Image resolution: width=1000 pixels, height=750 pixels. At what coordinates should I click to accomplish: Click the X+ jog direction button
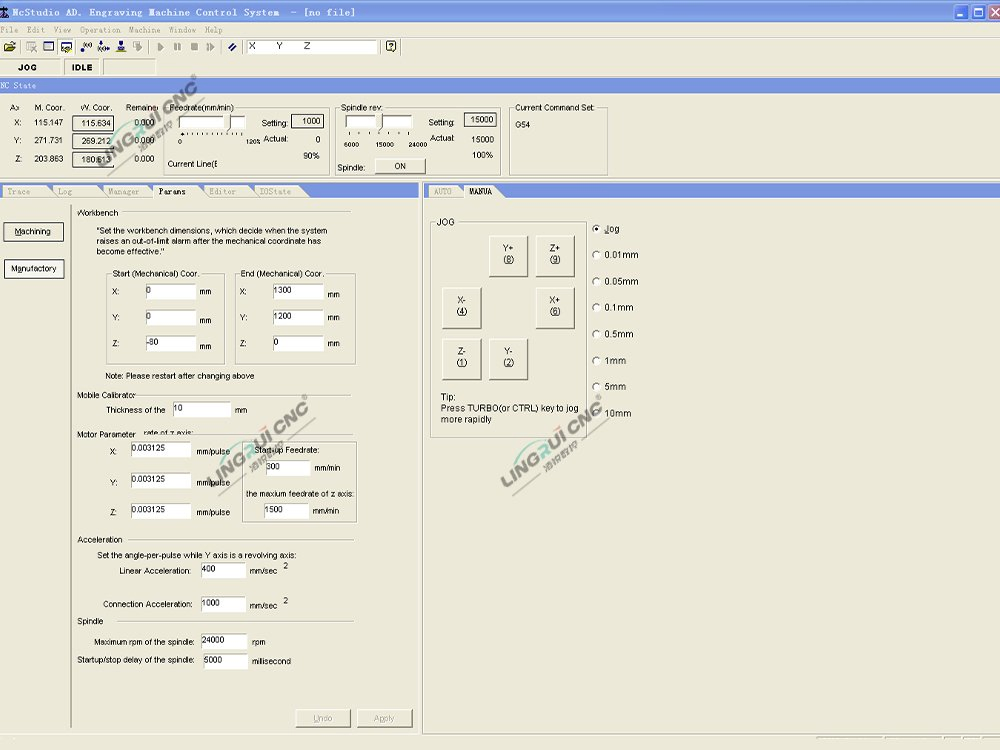pos(555,308)
